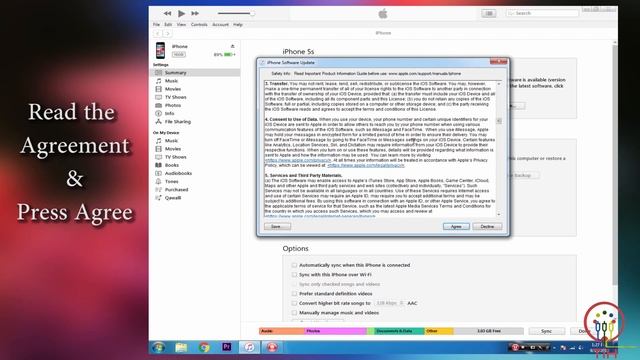Image resolution: width=640 pixels, height=360 pixels.
Task: Click the Other segment of the storage bar
Action: [439, 331]
